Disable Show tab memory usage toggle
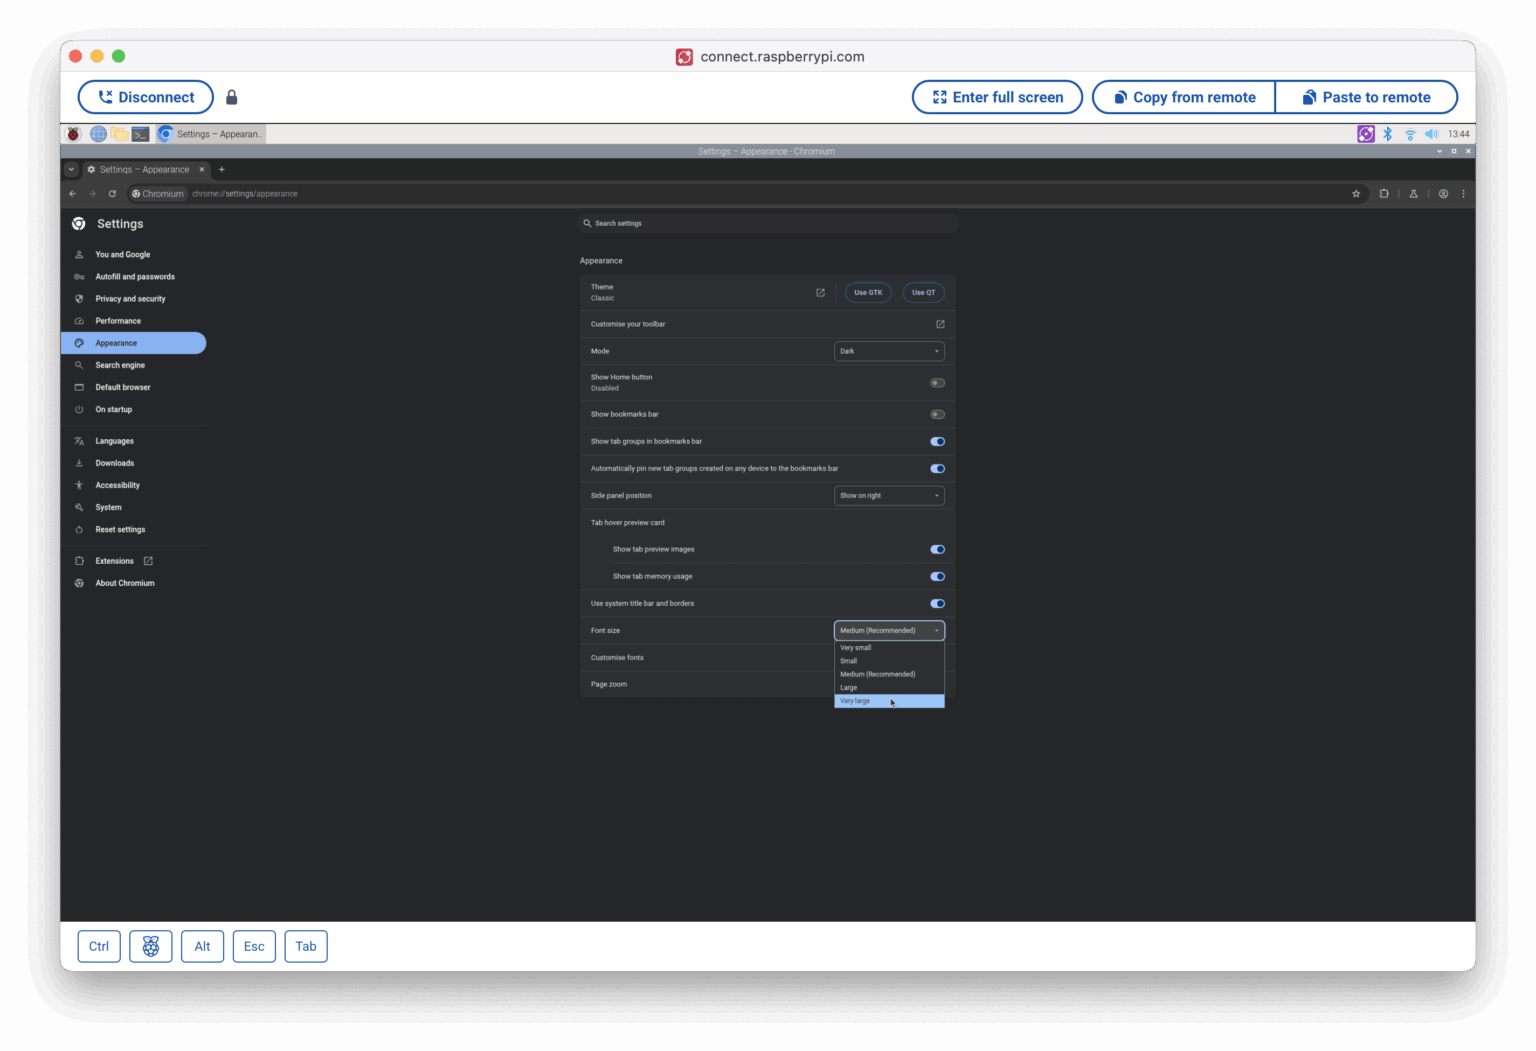This screenshot has height=1051, width=1536. [x=937, y=577]
